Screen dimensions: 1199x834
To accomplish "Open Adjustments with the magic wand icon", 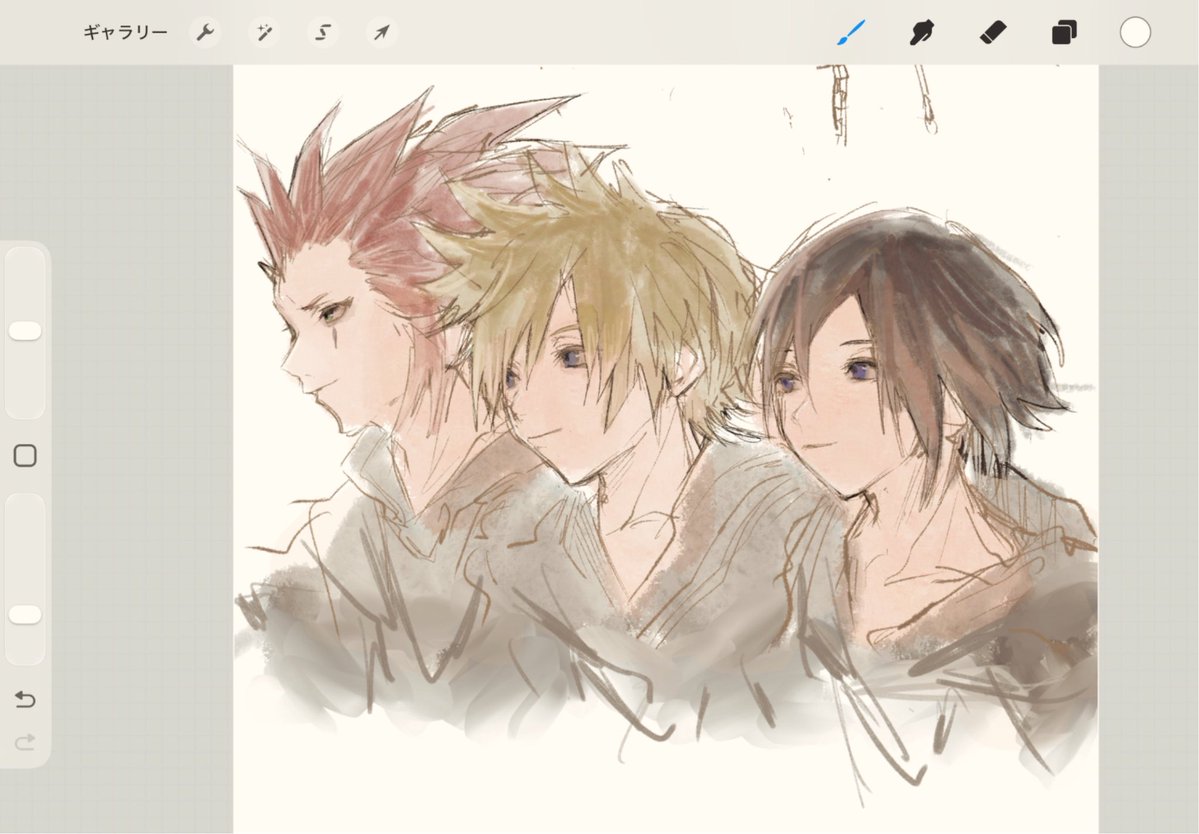I will pos(263,32).
